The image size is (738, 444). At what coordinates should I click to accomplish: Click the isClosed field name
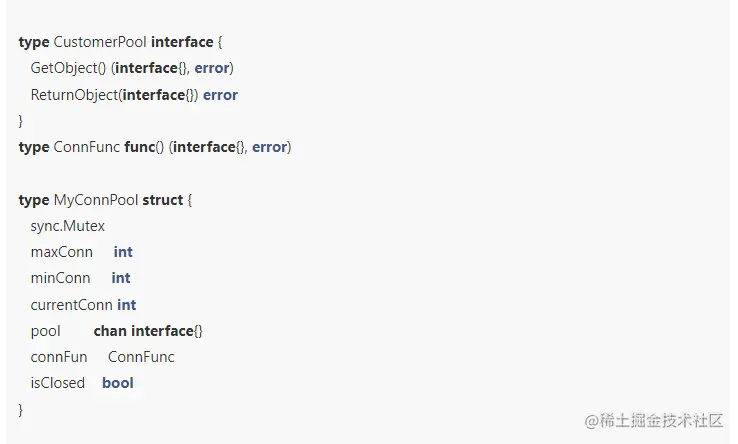(x=58, y=383)
